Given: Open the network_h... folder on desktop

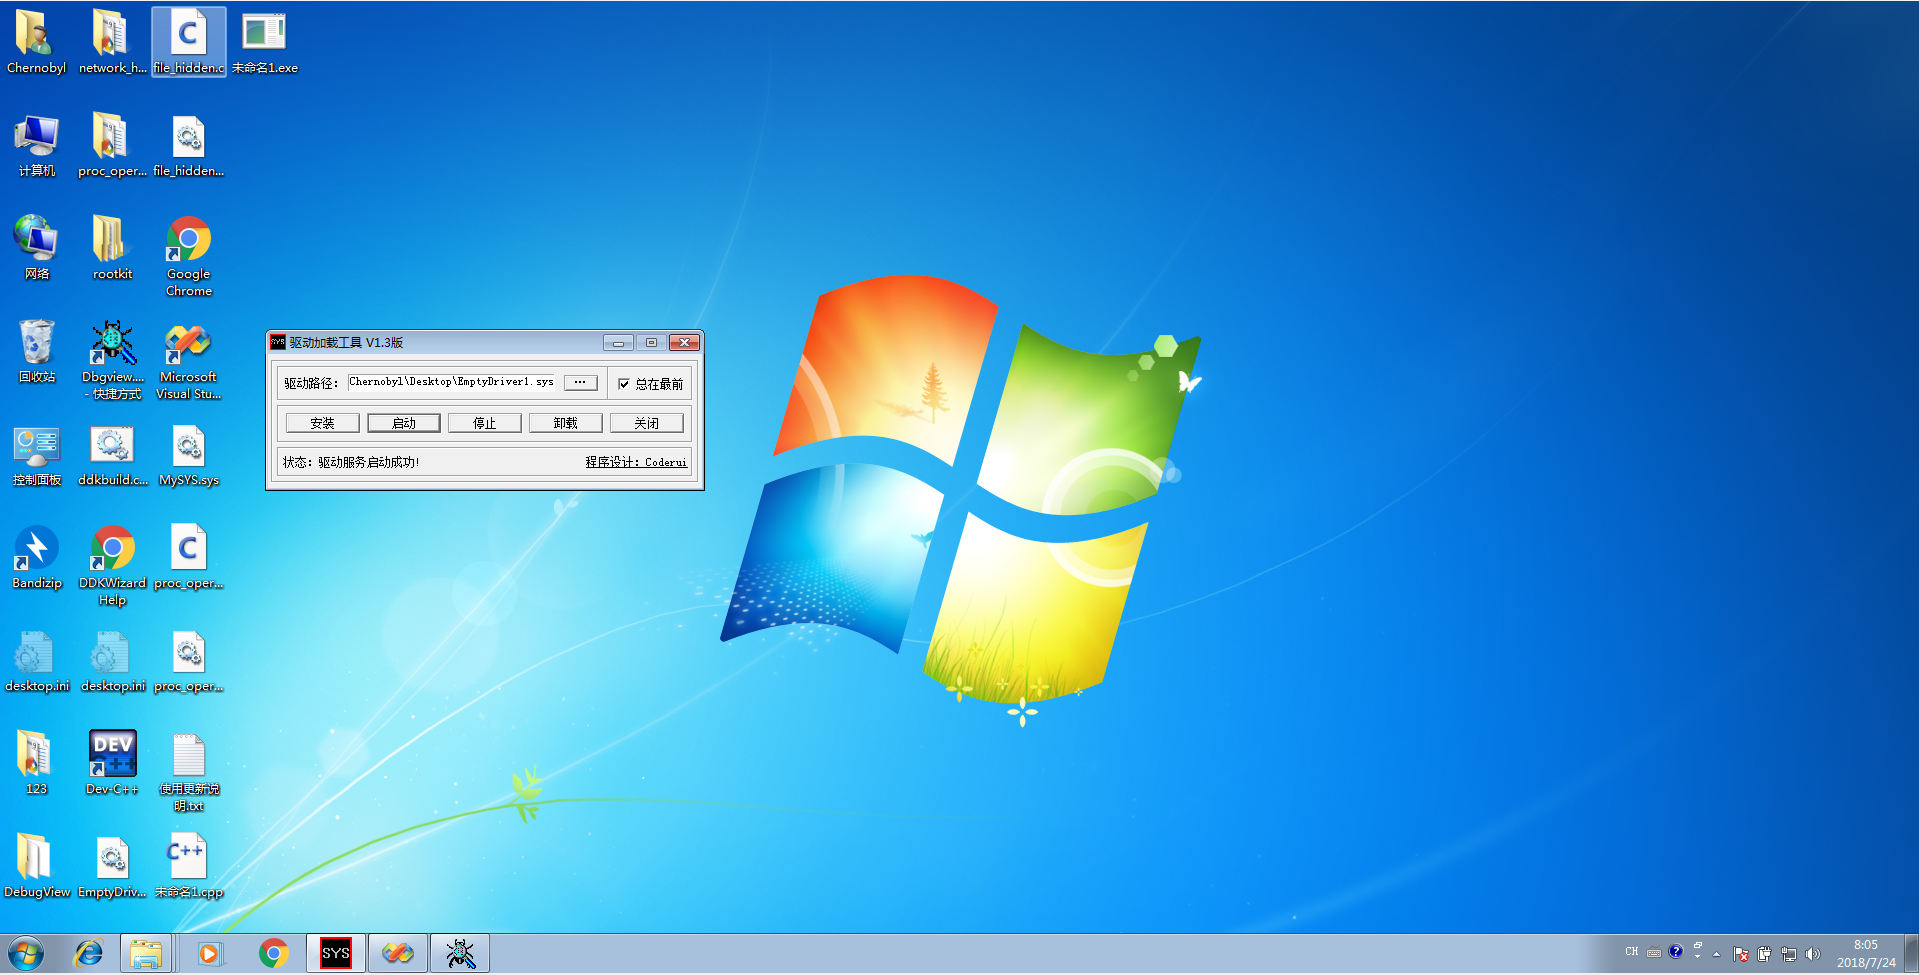Looking at the screenshot, I should [112, 42].
